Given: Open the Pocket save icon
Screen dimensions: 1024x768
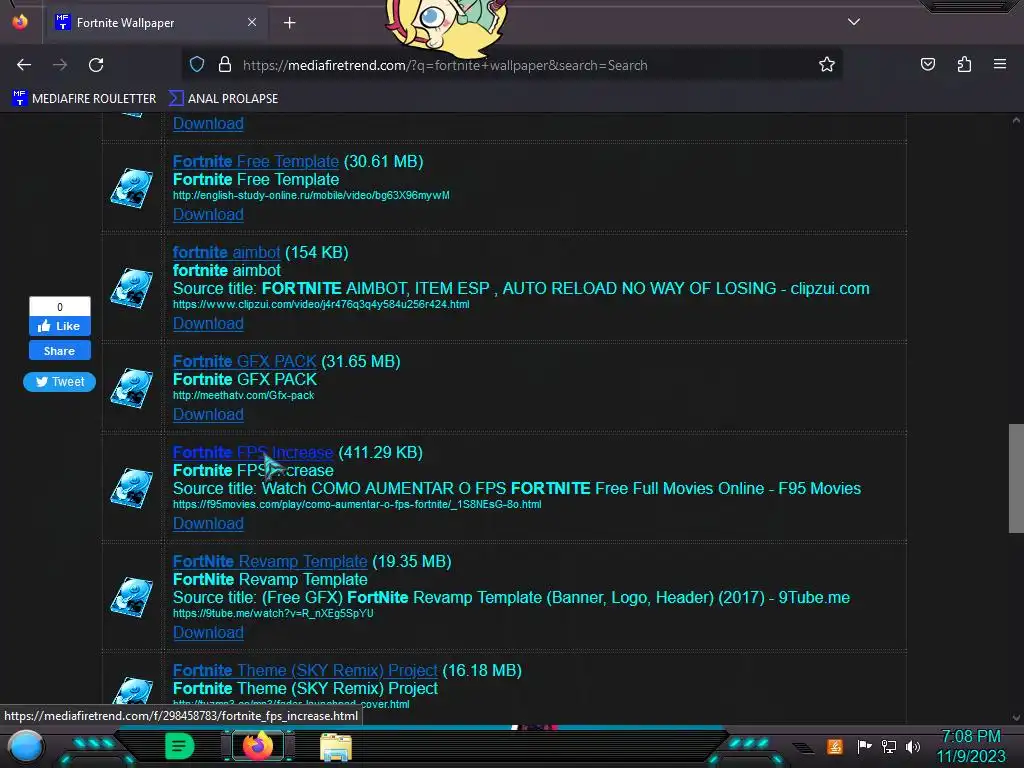Looking at the screenshot, I should (x=928, y=64).
